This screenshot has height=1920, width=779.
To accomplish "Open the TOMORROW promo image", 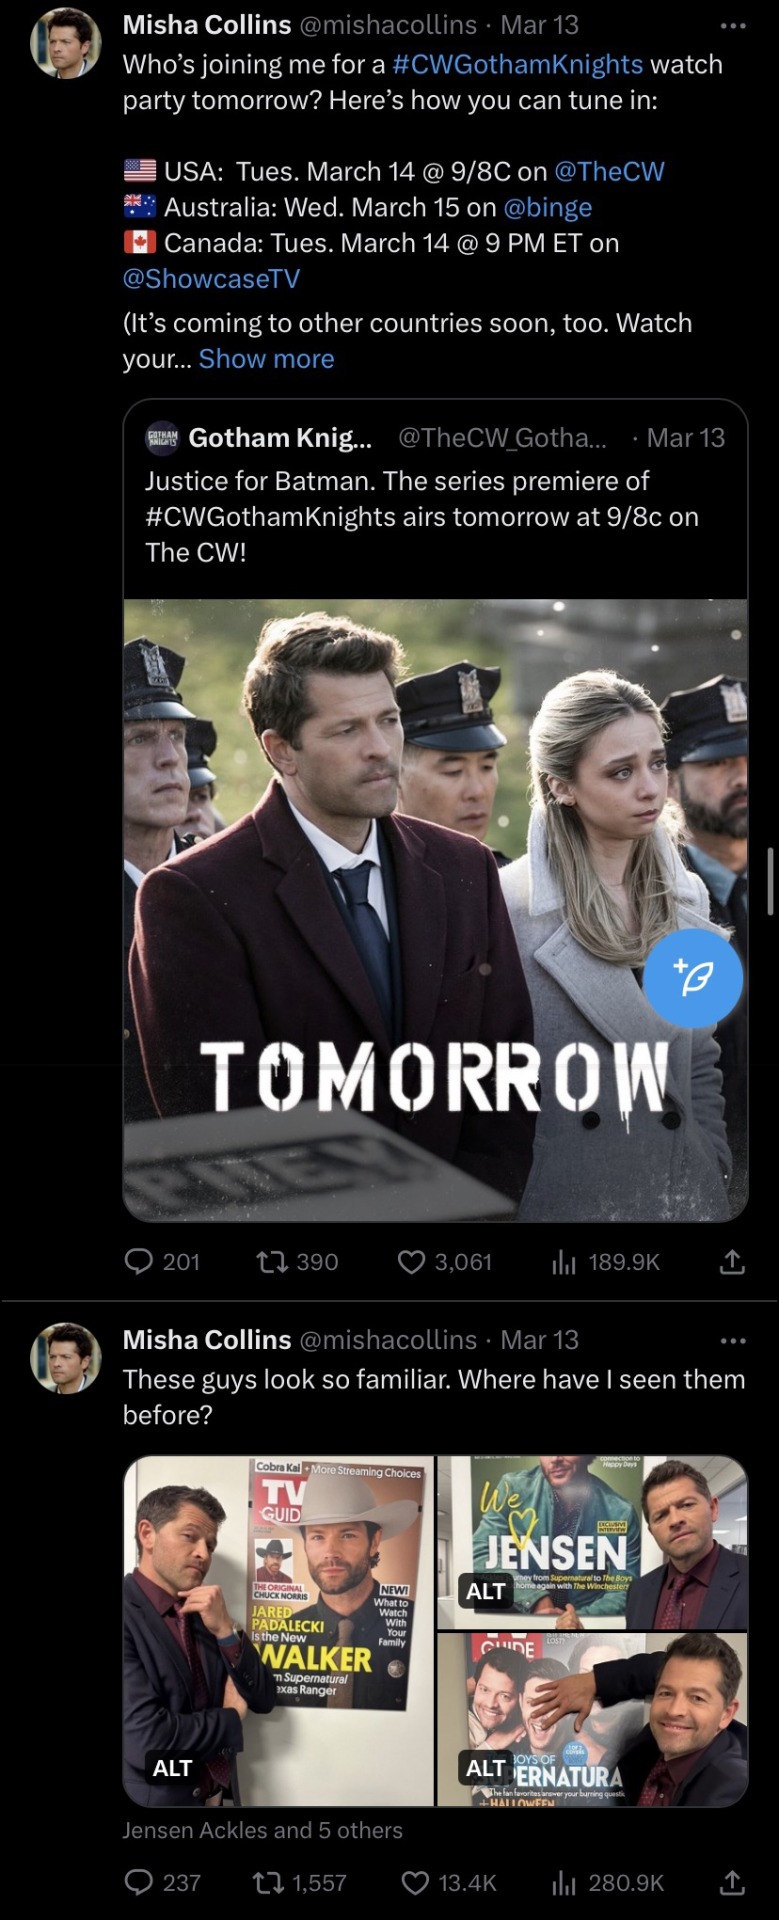I will pyautogui.click(x=435, y=850).
